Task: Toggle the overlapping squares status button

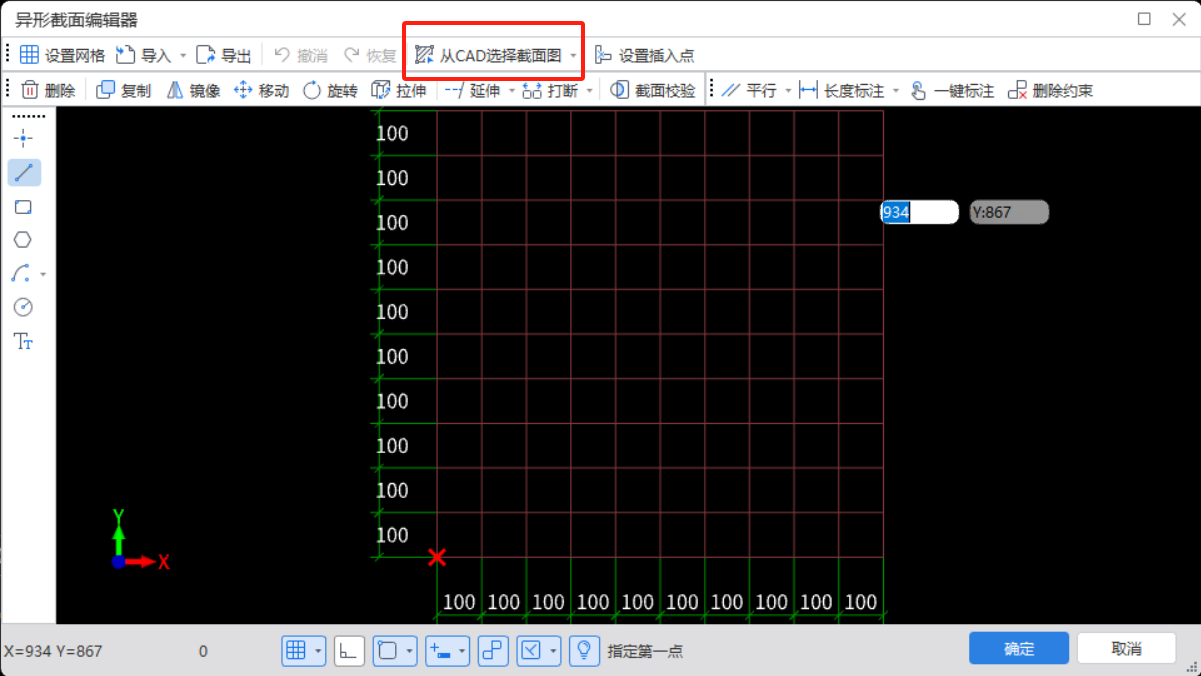Action: [x=492, y=651]
